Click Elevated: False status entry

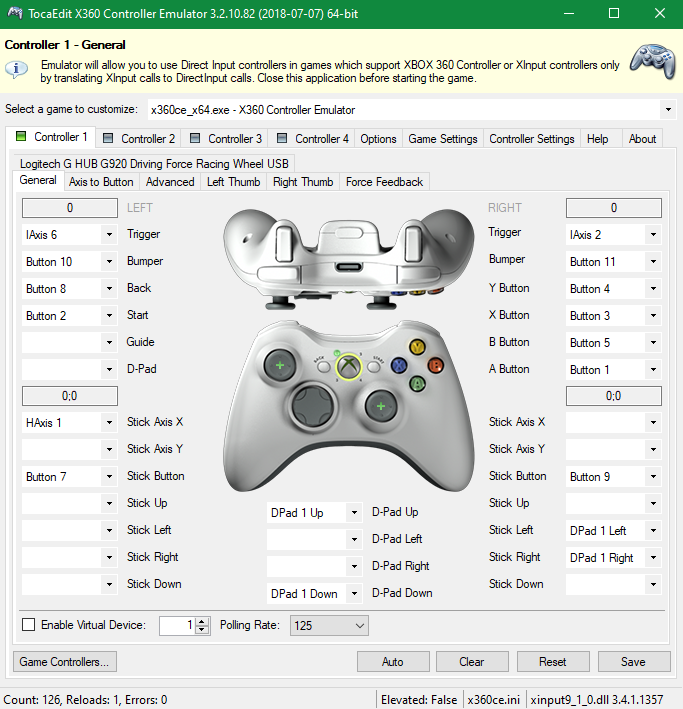pyautogui.click(x=419, y=700)
